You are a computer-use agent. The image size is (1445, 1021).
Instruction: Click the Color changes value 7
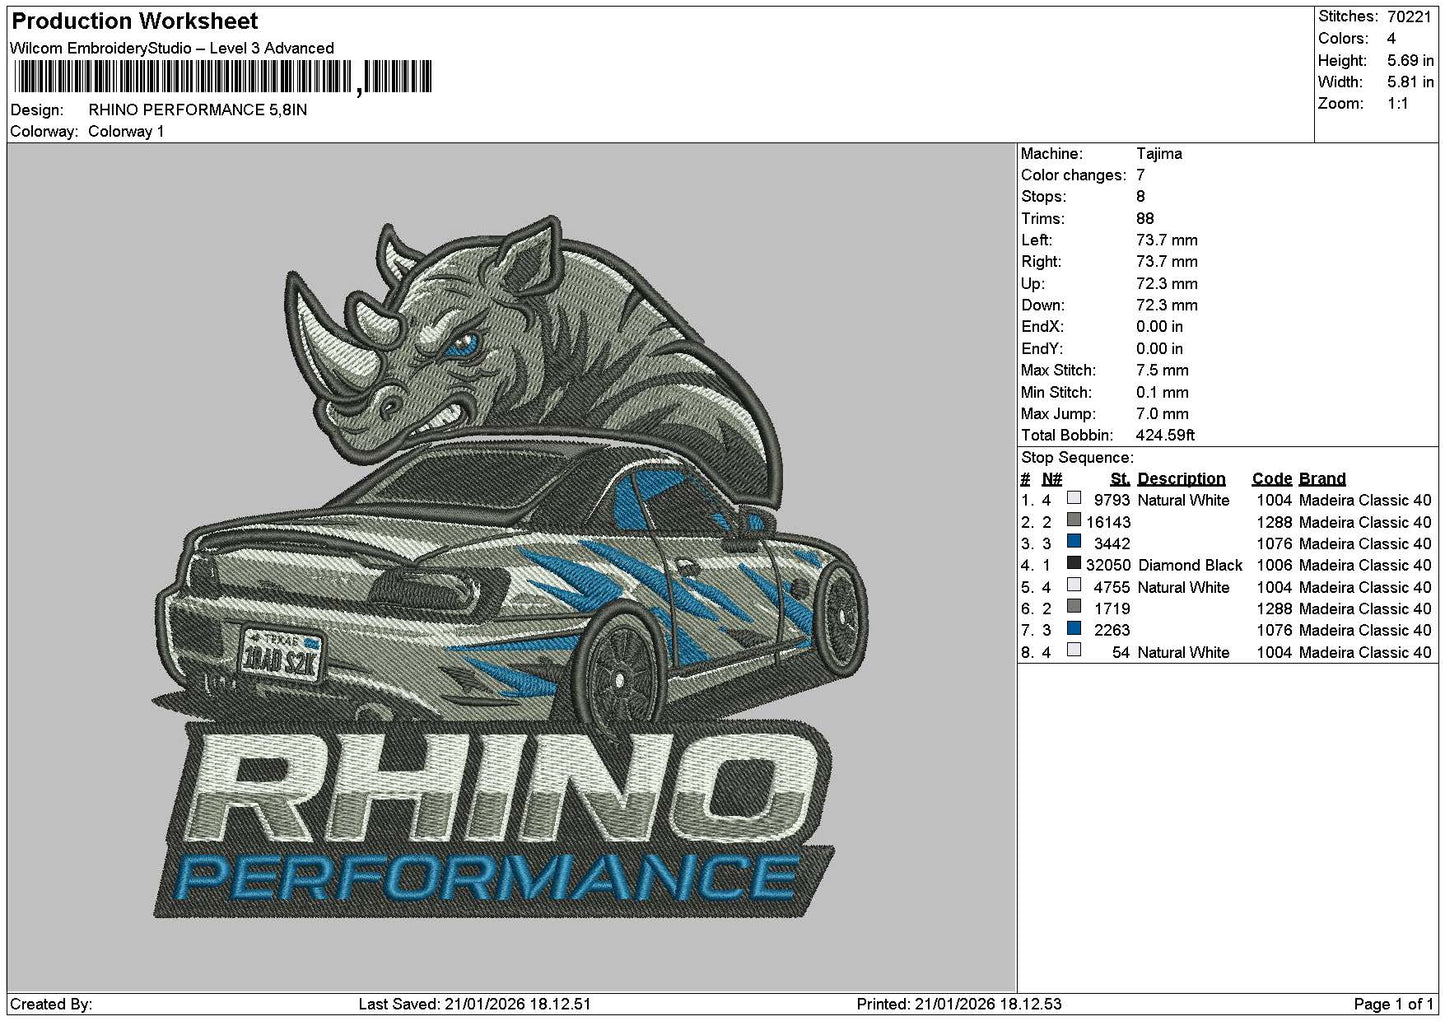click(x=1141, y=175)
